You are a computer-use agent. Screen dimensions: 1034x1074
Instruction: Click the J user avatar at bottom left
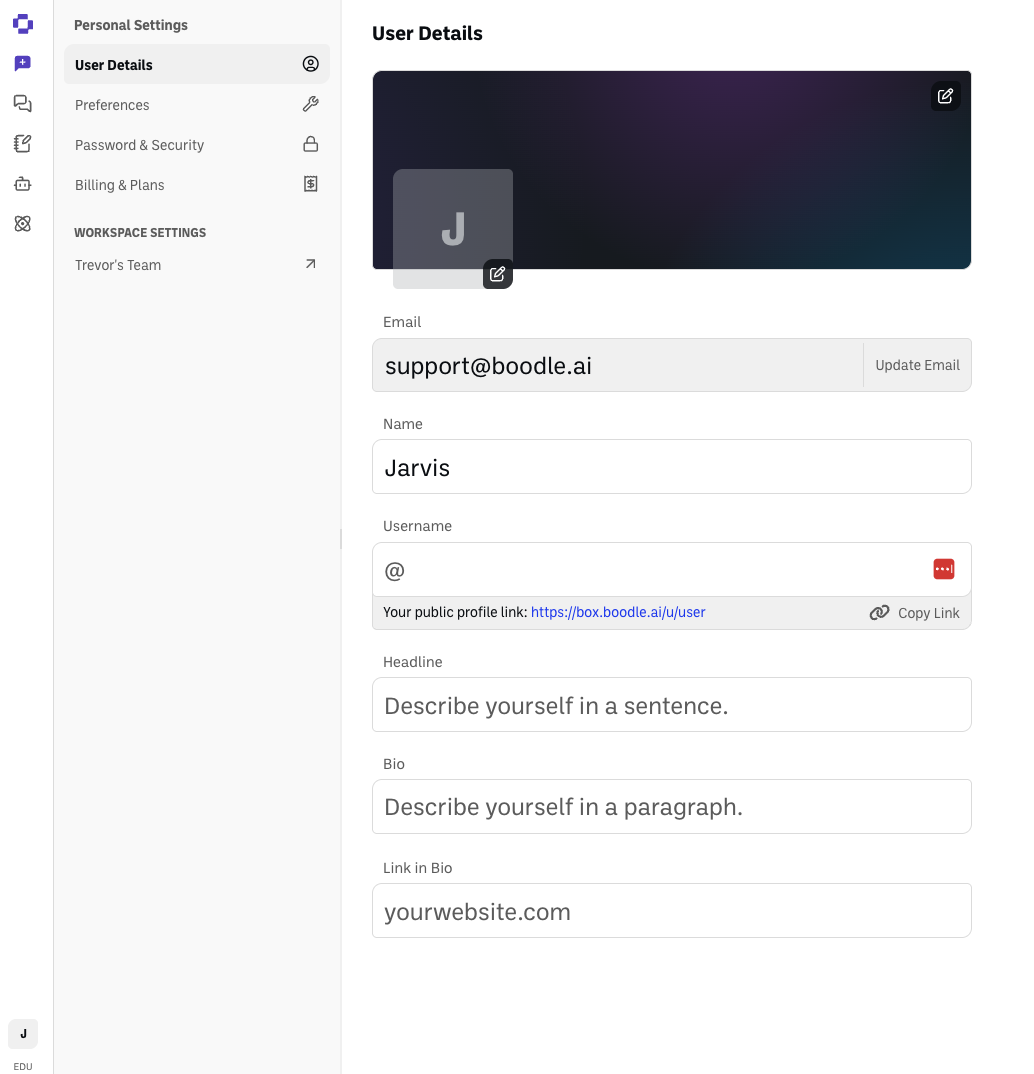click(x=23, y=1034)
